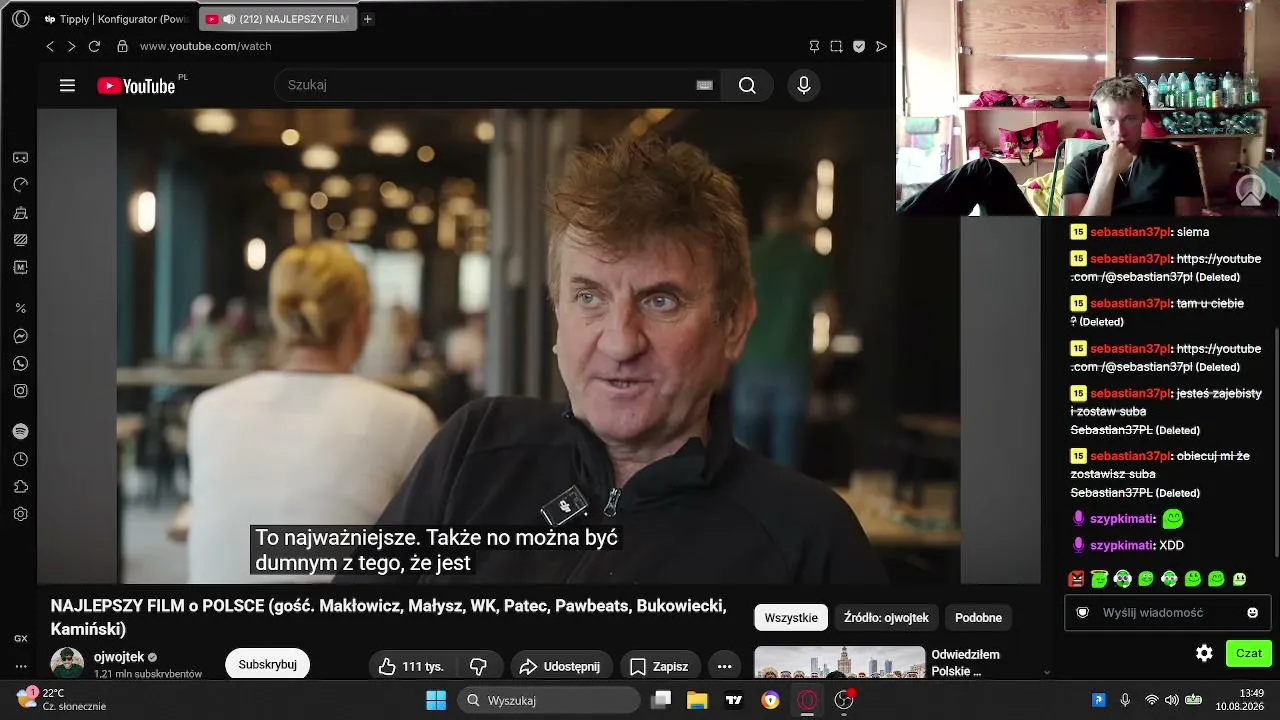Click the chat scrollbar

point(1276,440)
